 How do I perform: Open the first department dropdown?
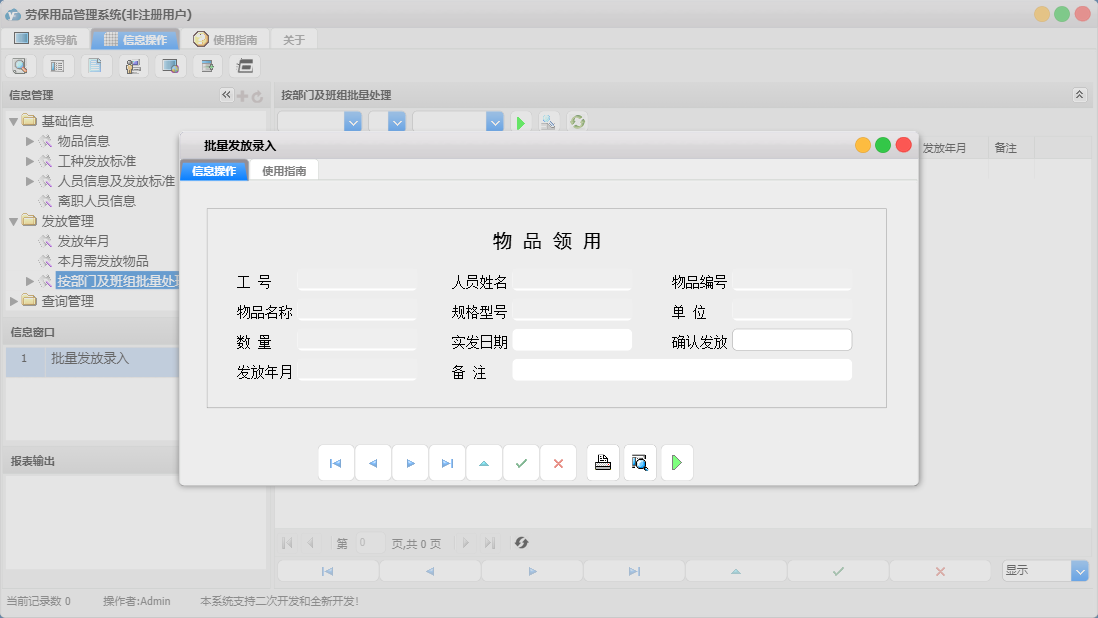point(352,121)
